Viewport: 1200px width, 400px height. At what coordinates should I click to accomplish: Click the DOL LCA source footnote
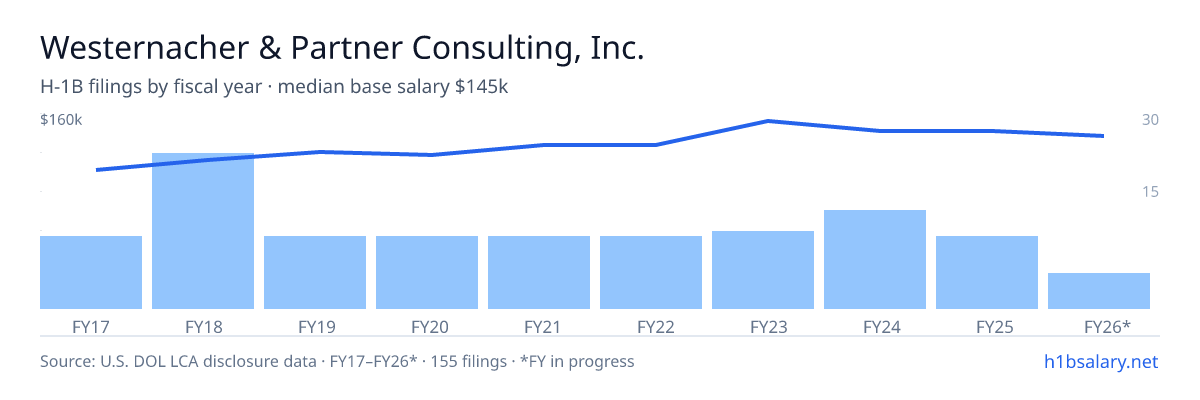(337, 361)
